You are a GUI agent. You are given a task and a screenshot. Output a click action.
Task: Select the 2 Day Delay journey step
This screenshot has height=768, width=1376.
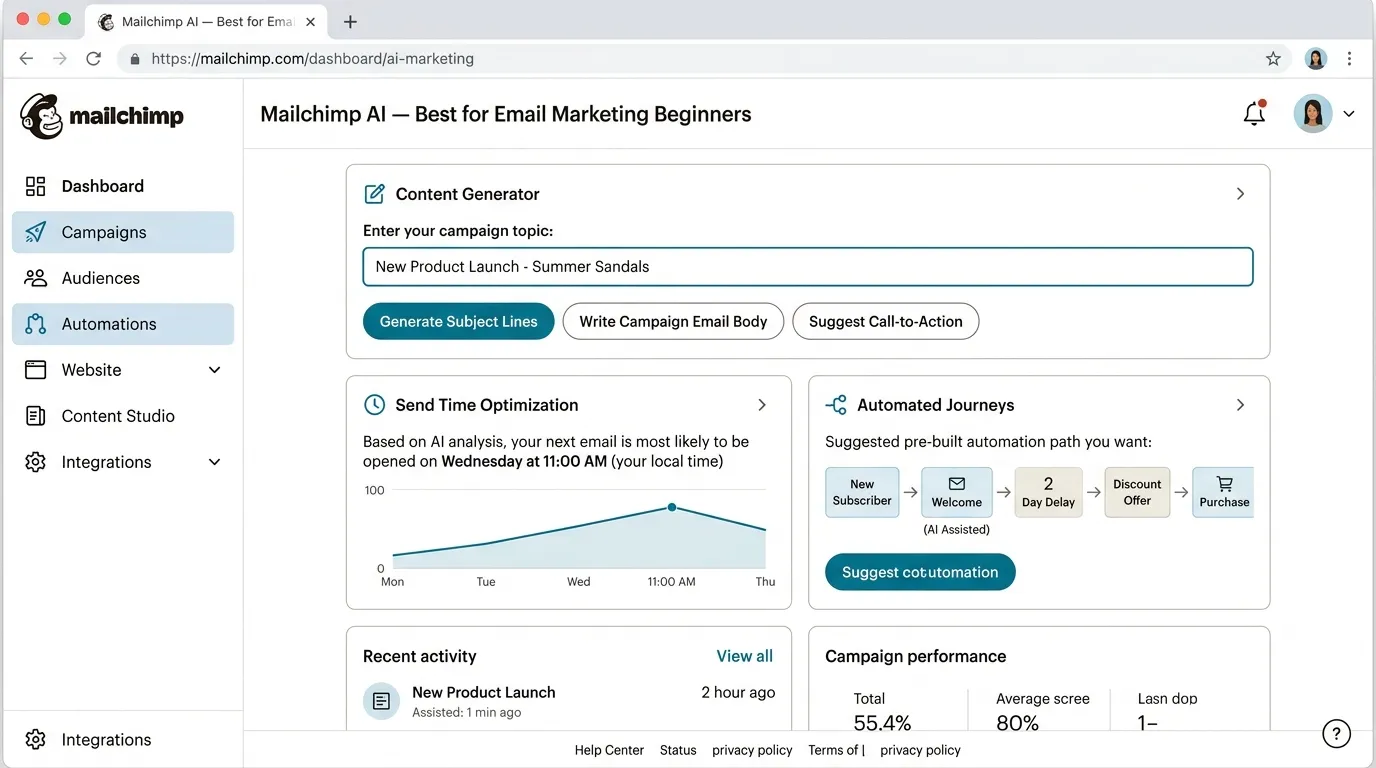click(x=1048, y=492)
